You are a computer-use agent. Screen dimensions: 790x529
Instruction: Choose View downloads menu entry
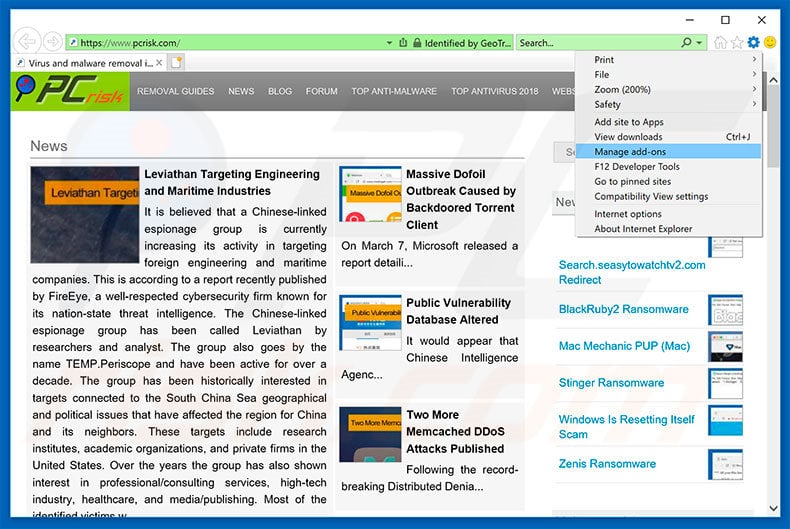click(x=669, y=137)
